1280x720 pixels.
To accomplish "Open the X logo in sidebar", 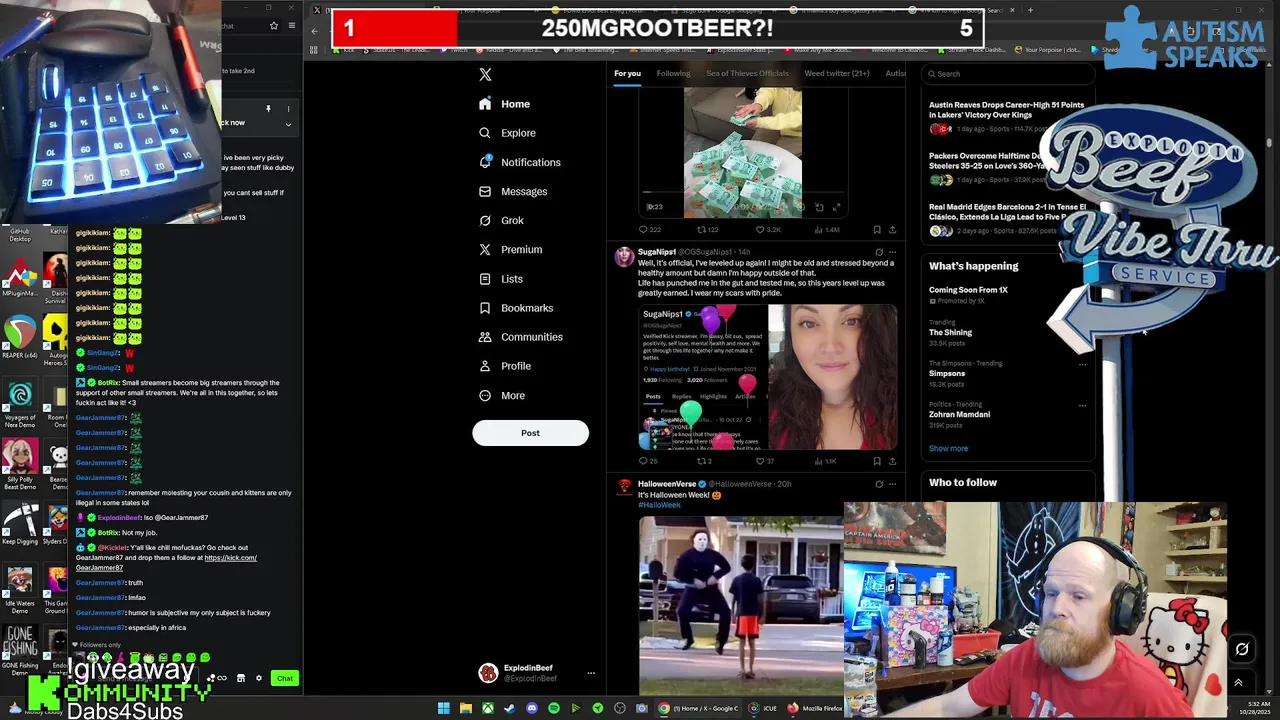I will (x=485, y=74).
